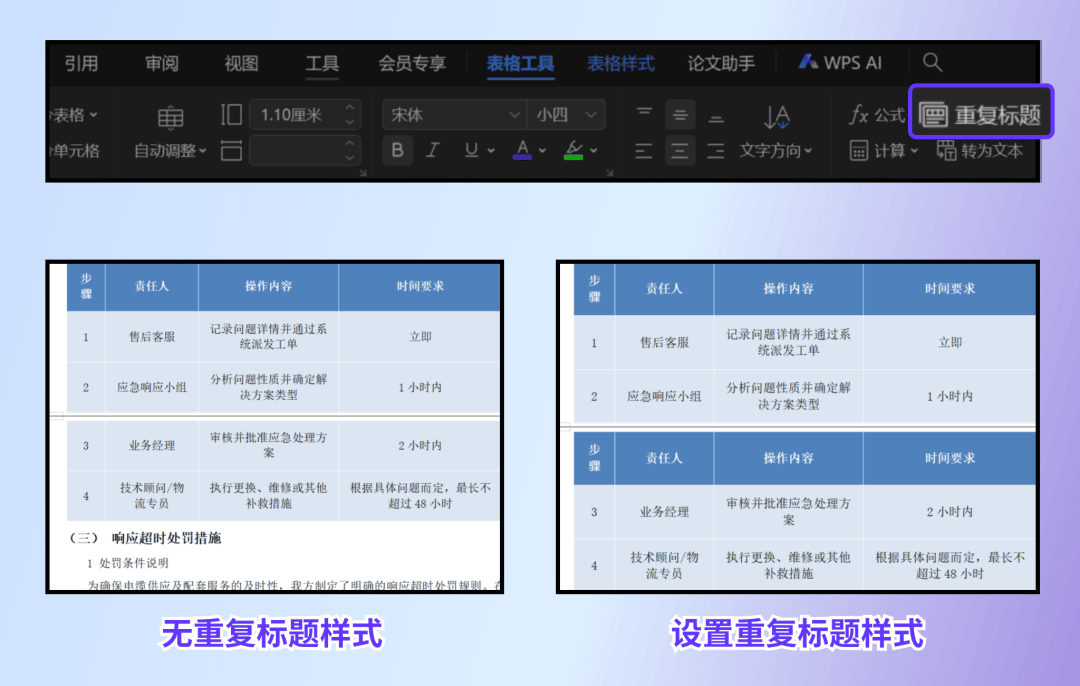
Task: Open the 视图 ribbon tab
Action: click(241, 63)
